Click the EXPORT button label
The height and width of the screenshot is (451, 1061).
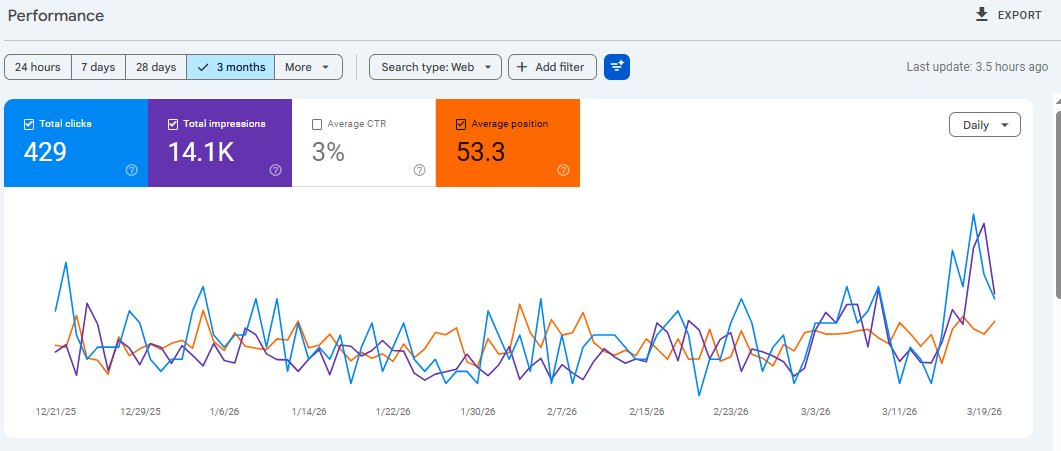(x=1020, y=15)
